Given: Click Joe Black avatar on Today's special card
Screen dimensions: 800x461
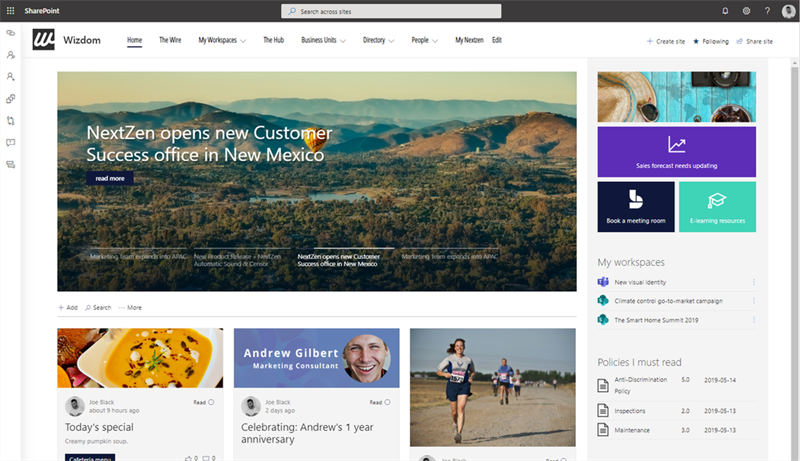Looking at the screenshot, I should pyautogui.click(x=75, y=406).
